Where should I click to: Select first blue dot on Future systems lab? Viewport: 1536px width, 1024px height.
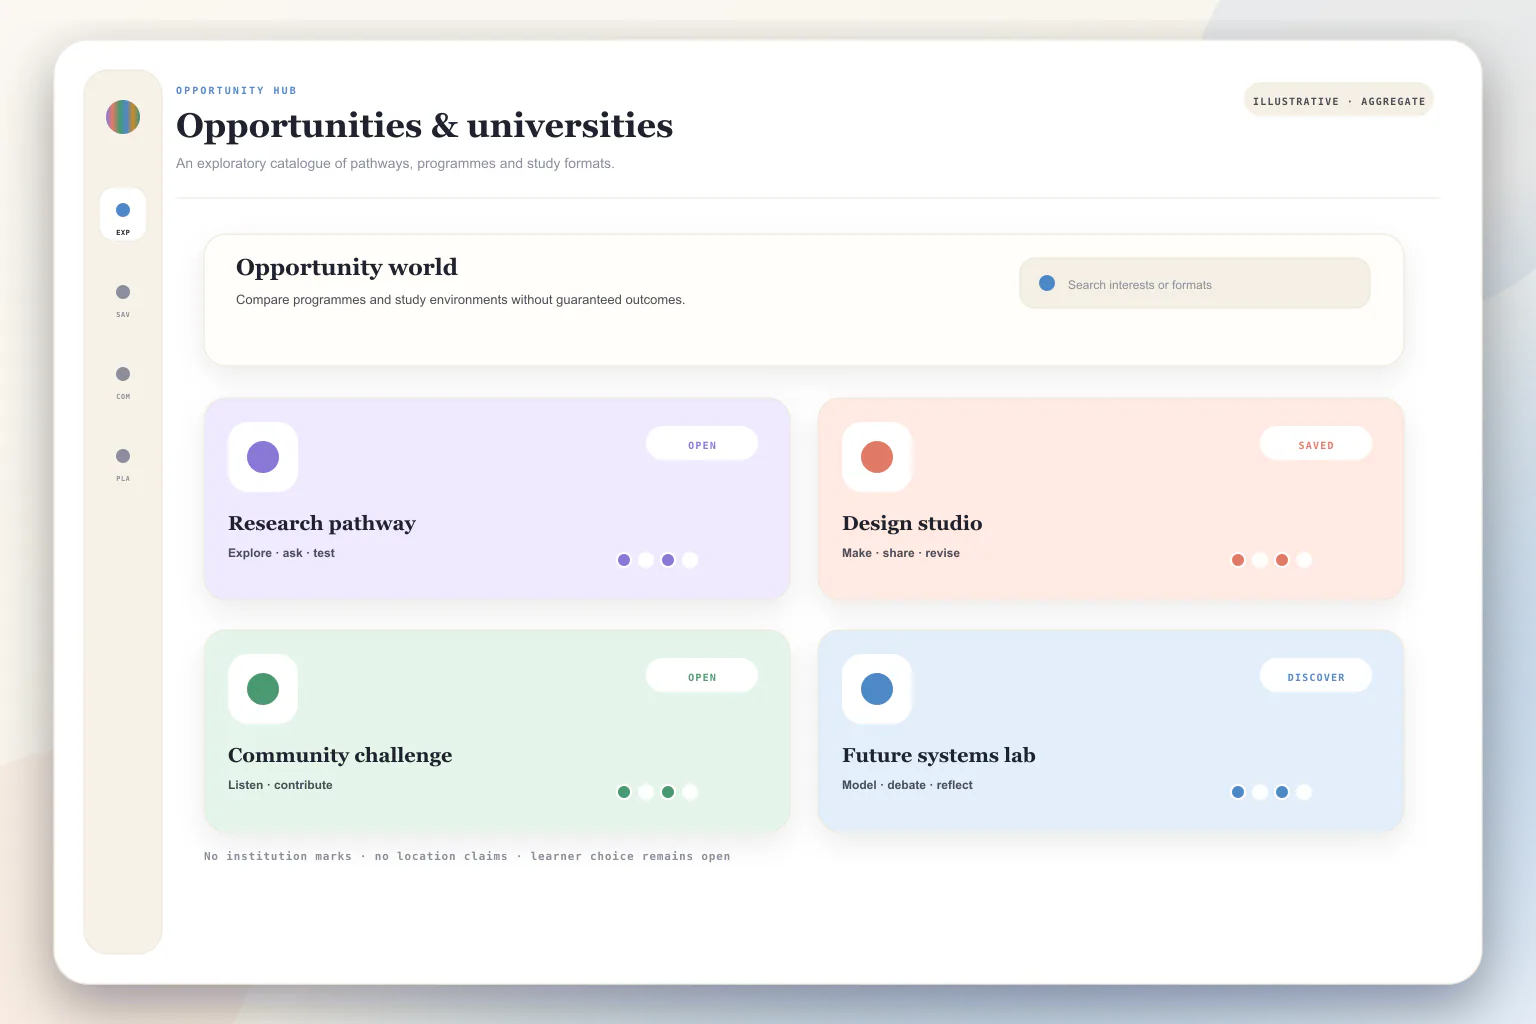click(1238, 792)
